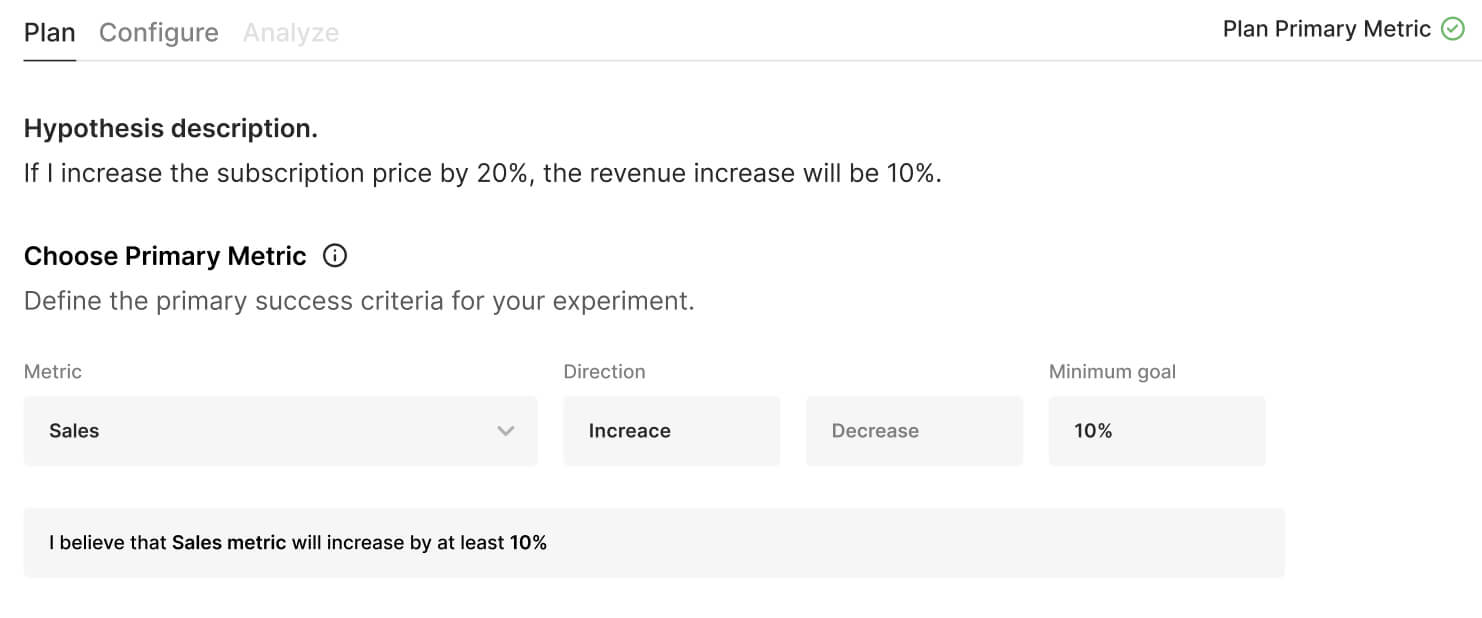Click the green checkmark next to Plan Primary Metric
The height and width of the screenshot is (618, 1482).
tap(1452, 29)
